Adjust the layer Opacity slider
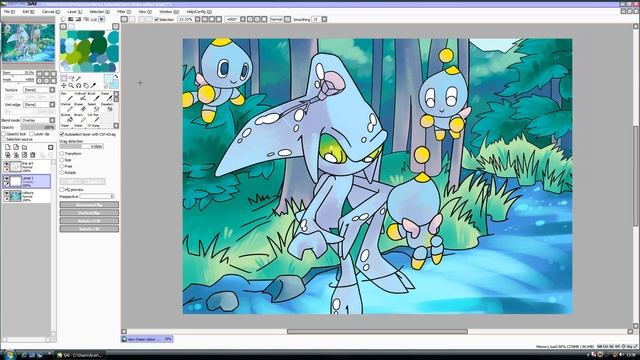Viewport: 640px width, 360px height. [38, 127]
